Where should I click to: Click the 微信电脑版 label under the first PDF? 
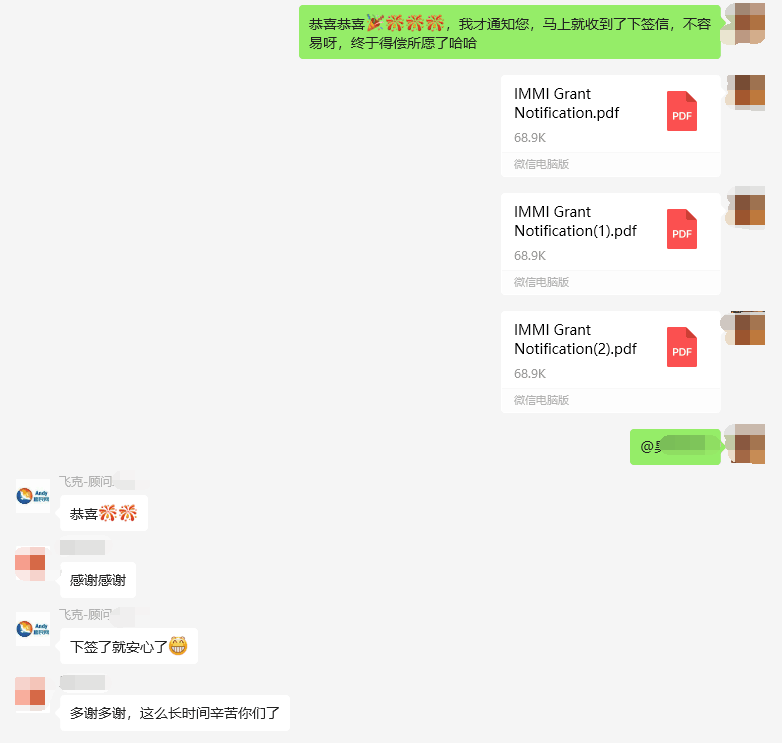[542, 164]
